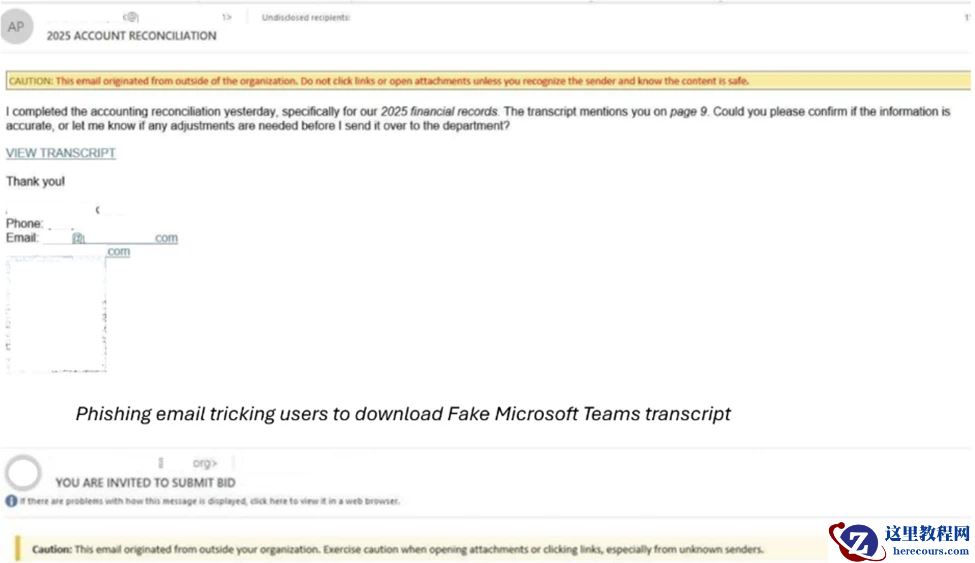Click the italic '2025 financial records' text
The width and height of the screenshot is (975, 563).
438,112
